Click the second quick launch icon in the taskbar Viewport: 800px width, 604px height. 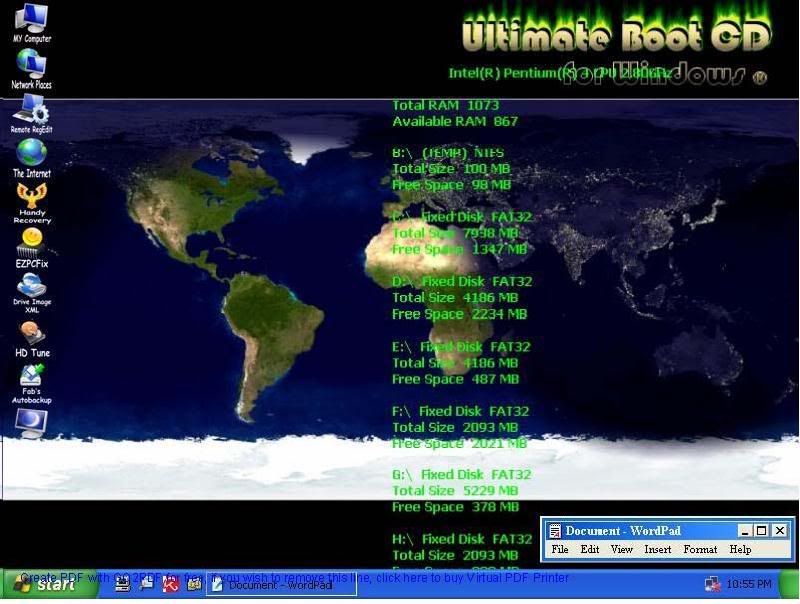click(146, 584)
